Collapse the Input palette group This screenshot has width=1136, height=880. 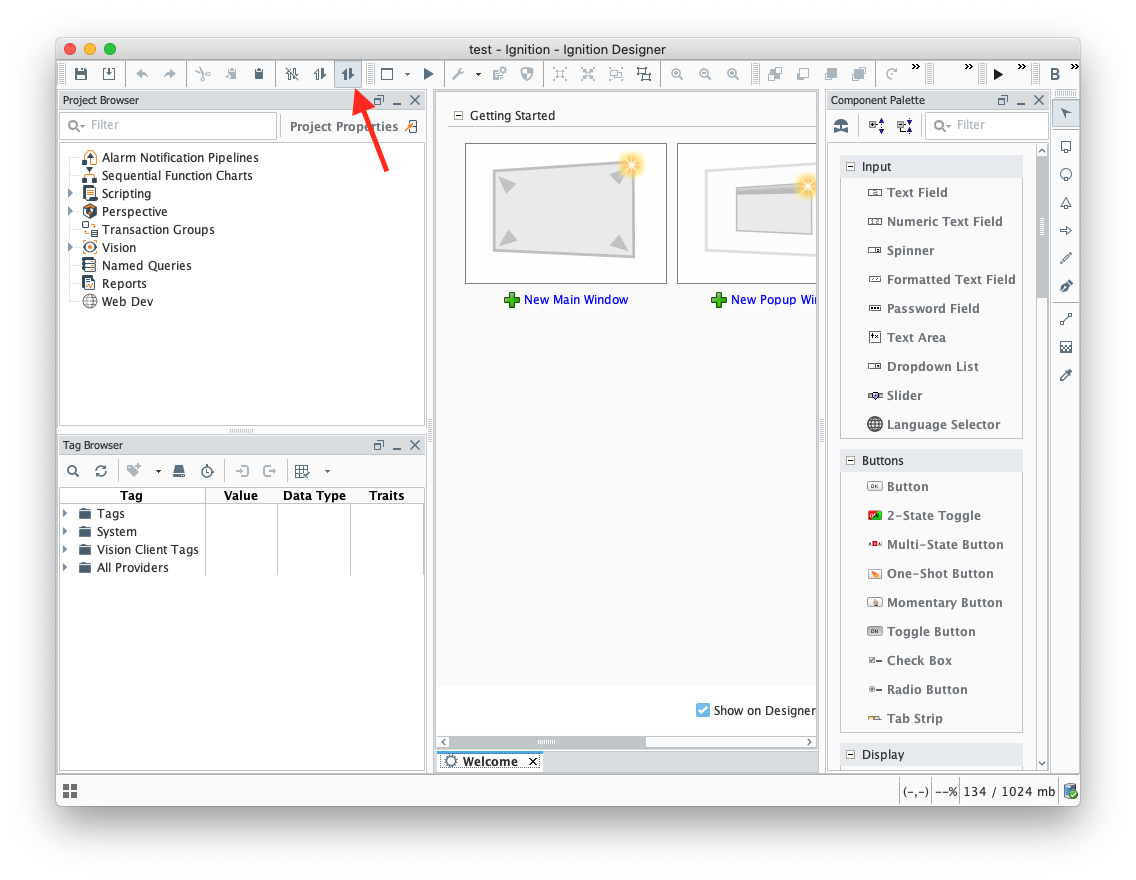(x=851, y=167)
